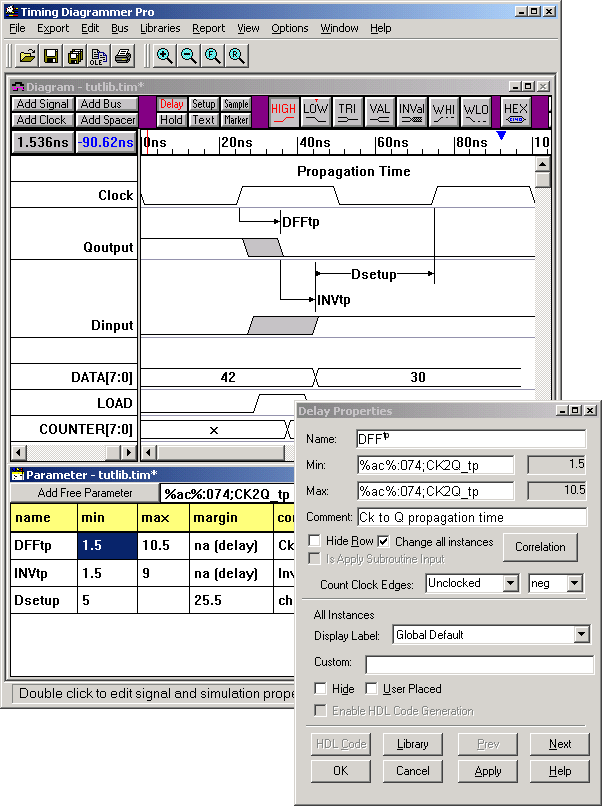
Task: Click the signal names scroll right arrow
Action: pos(129,453)
